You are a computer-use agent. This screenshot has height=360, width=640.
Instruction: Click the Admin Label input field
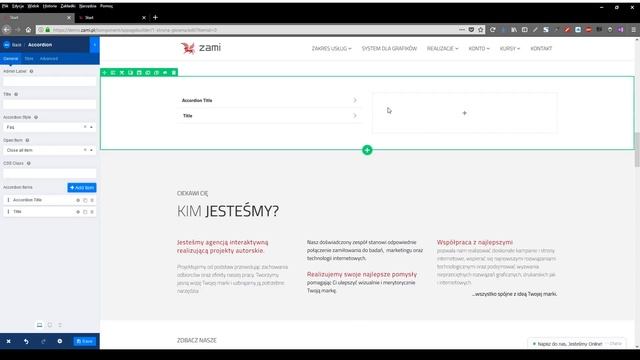tap(50, 82)
